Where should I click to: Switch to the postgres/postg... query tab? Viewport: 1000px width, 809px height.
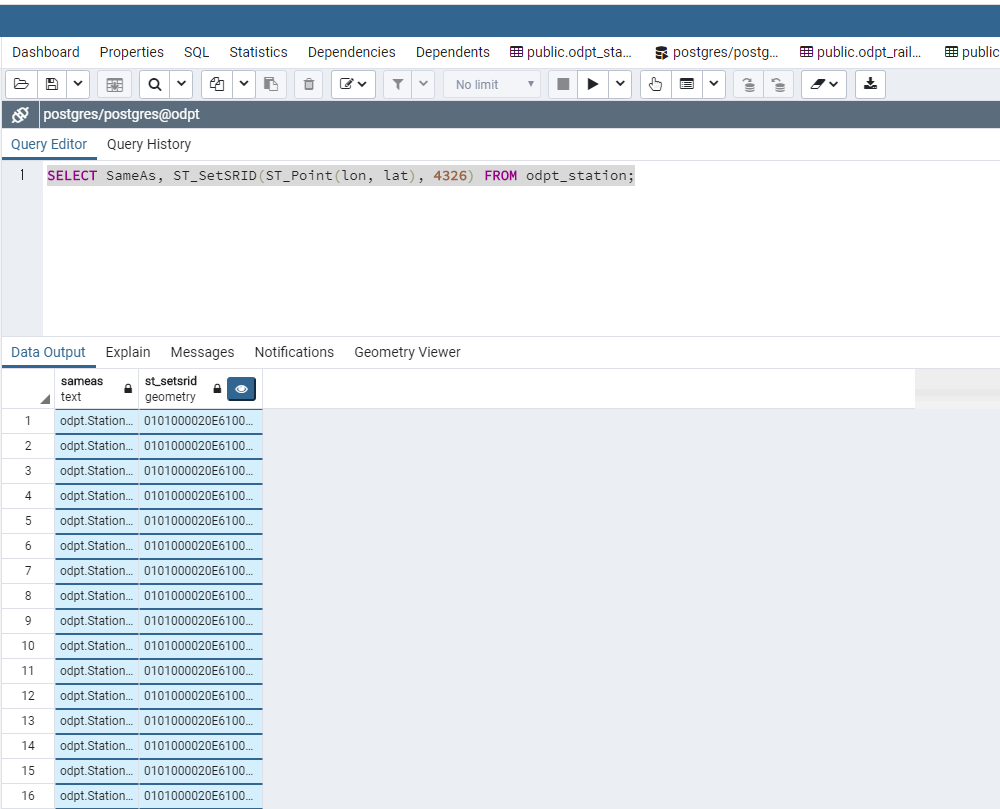tap(717, 52)
